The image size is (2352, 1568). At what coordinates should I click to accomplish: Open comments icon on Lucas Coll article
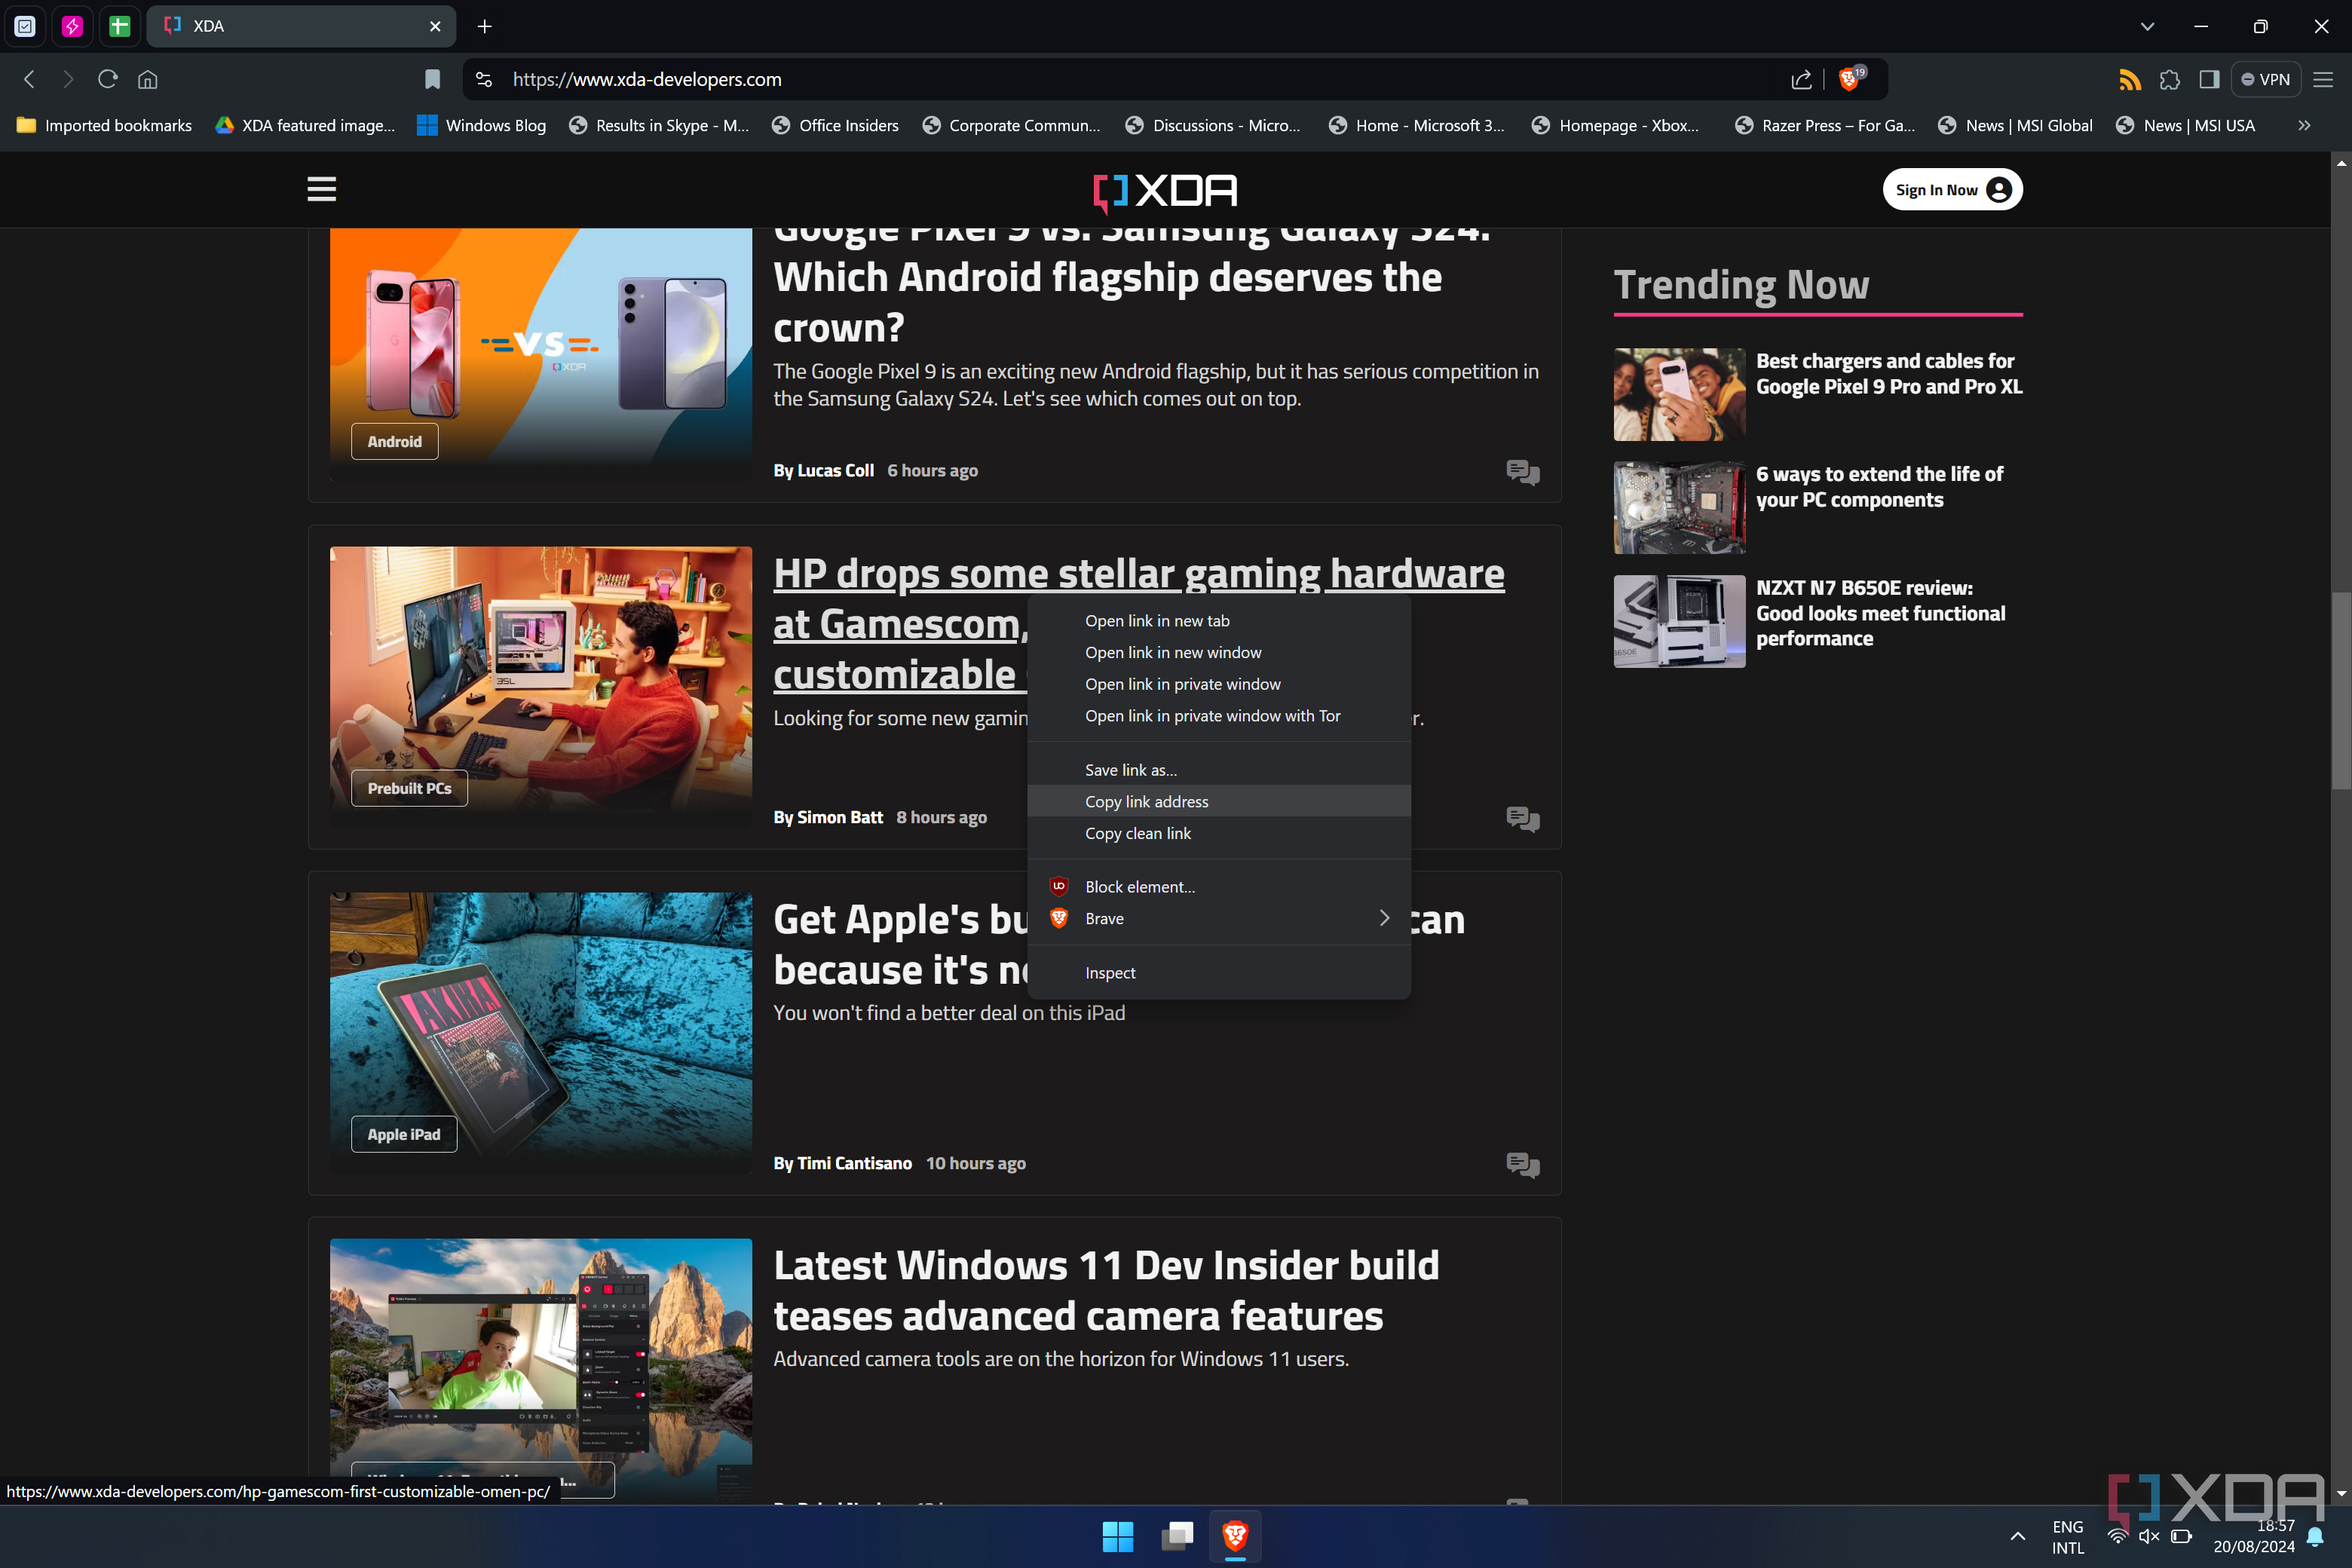coord(1522,471)
